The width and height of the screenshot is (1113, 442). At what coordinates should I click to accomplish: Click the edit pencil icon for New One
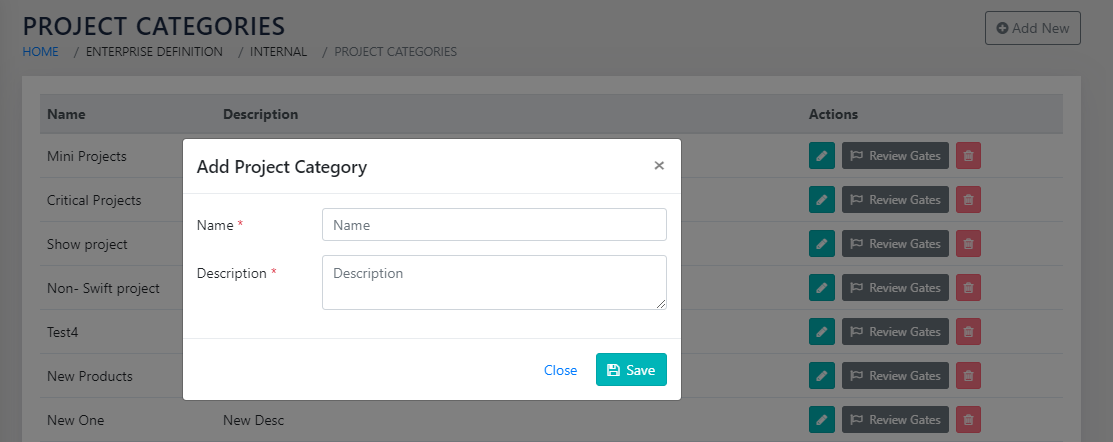(821, 420)
